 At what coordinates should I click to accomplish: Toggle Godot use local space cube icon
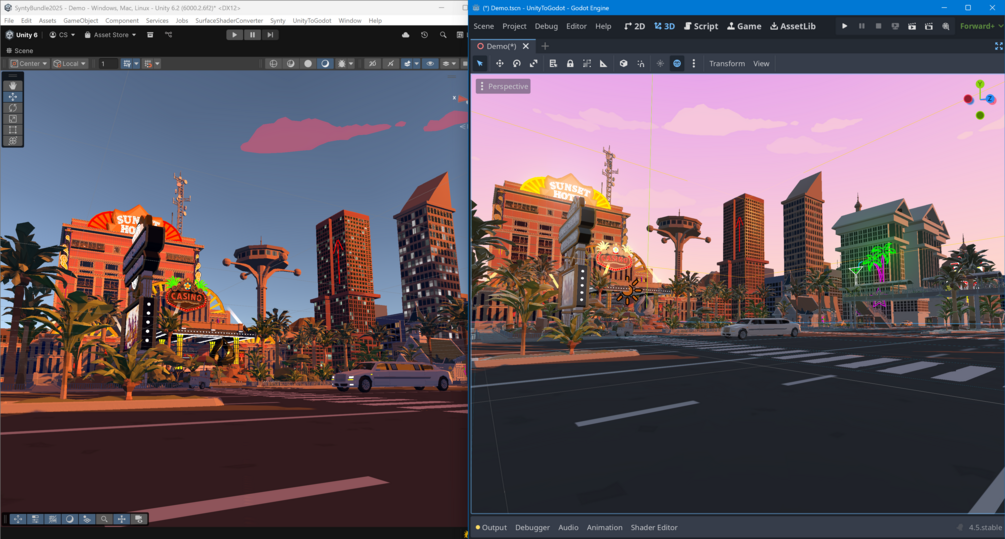624,63
